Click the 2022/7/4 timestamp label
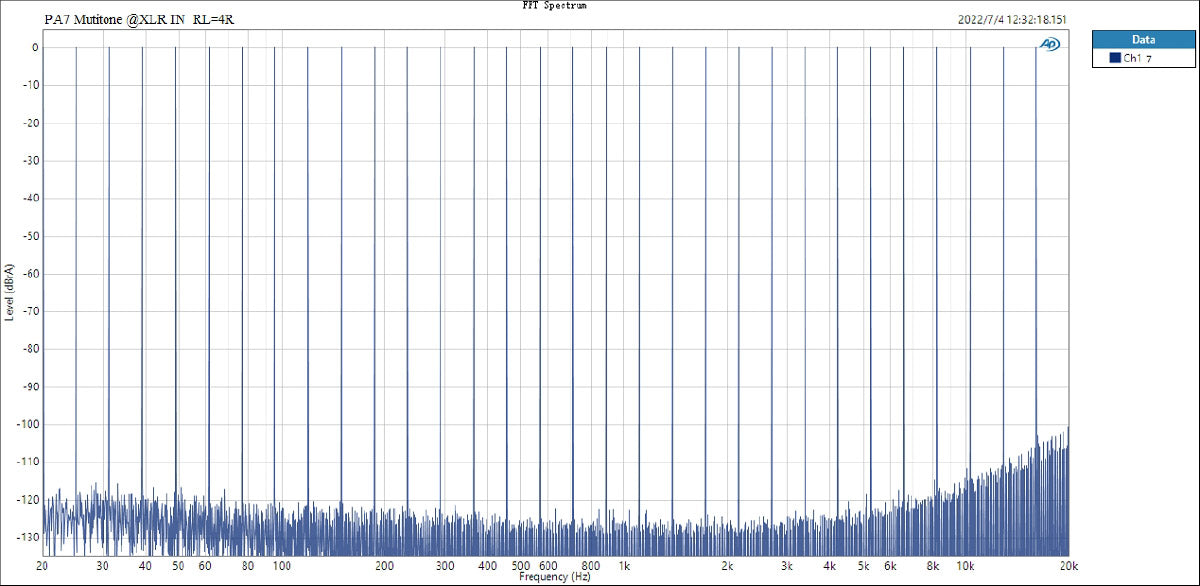Viewport: 1200px width, 586px height. pos(1013,20)
